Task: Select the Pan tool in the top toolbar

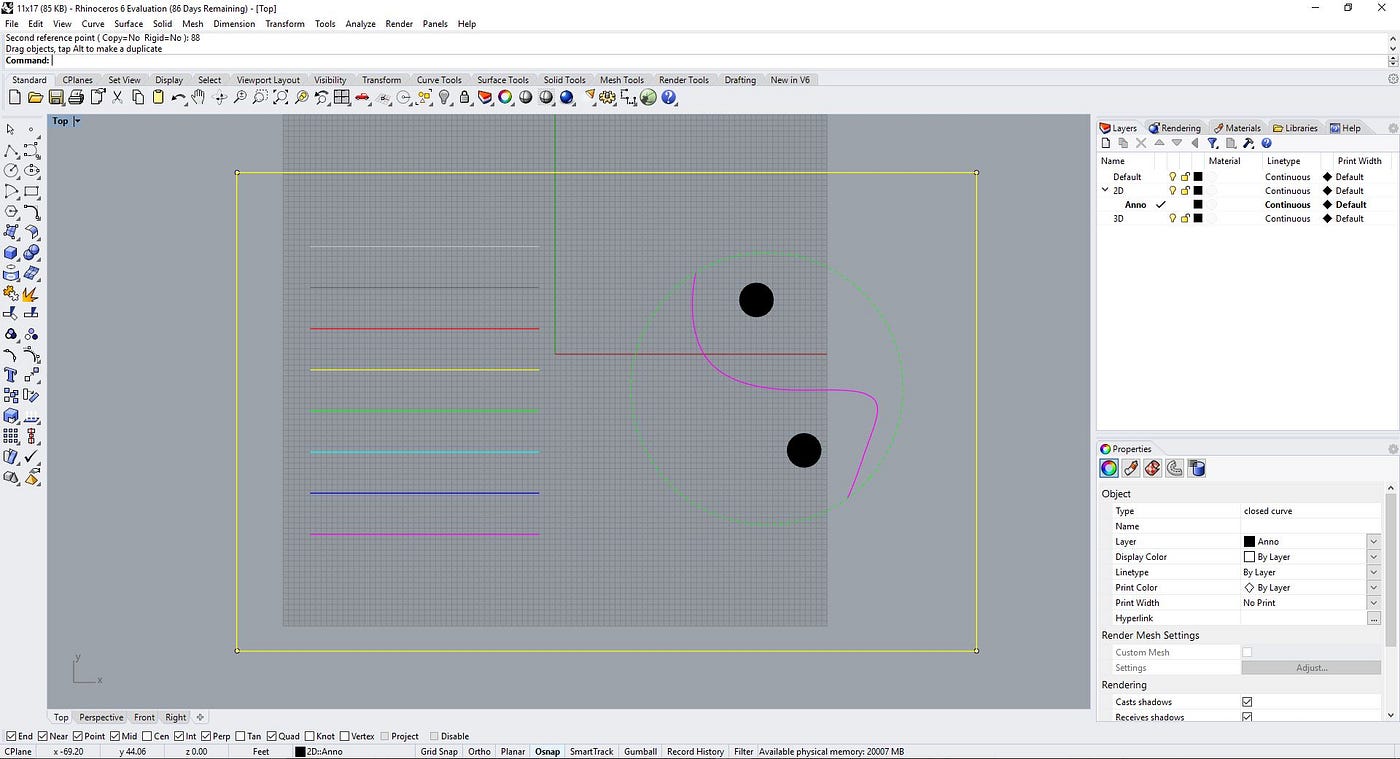Action: click(x=199, y=97)
